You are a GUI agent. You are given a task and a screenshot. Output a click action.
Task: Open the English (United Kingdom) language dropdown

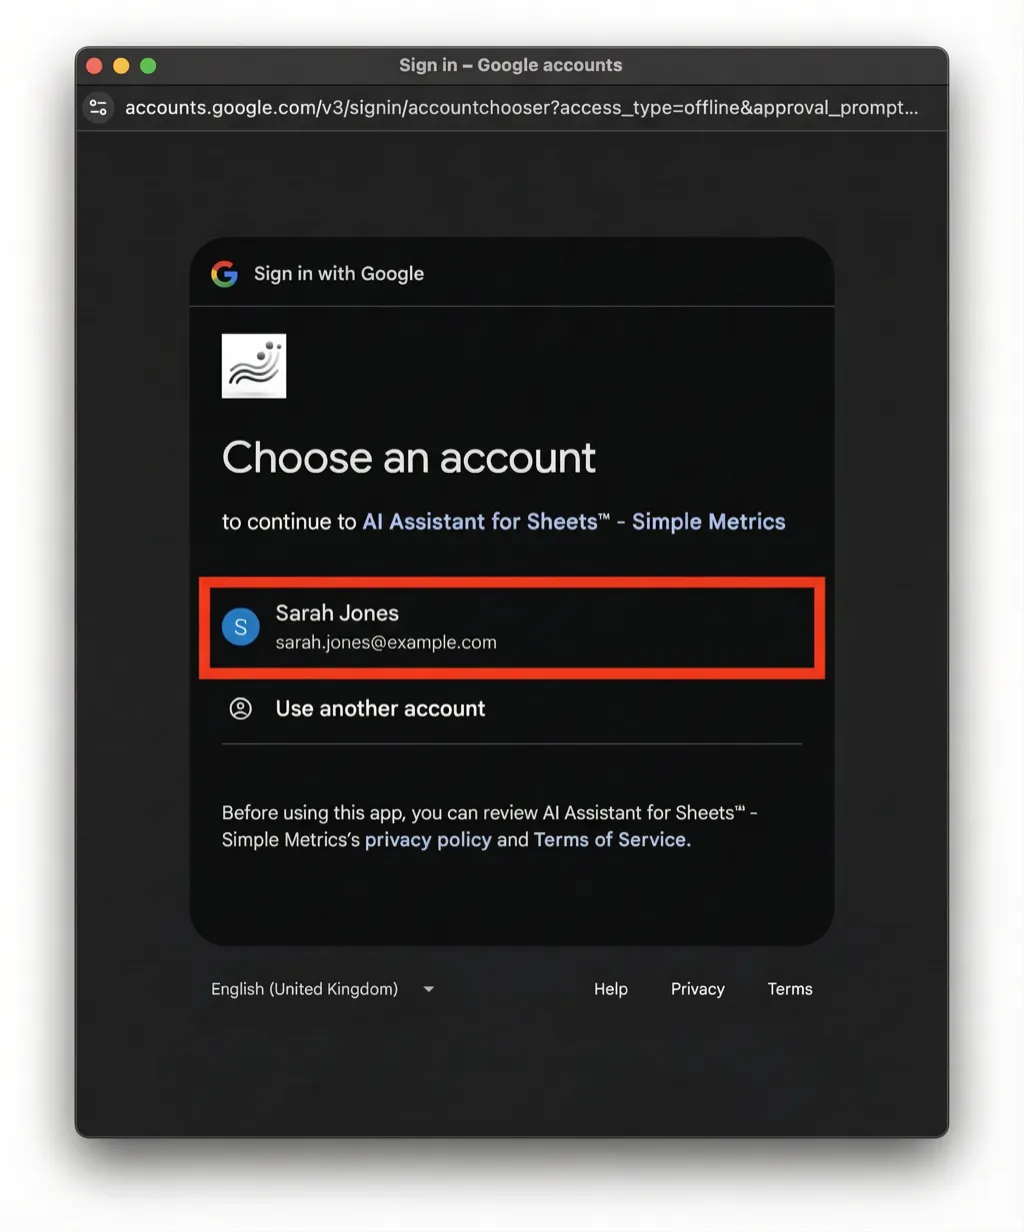click(x=320, y=988)
